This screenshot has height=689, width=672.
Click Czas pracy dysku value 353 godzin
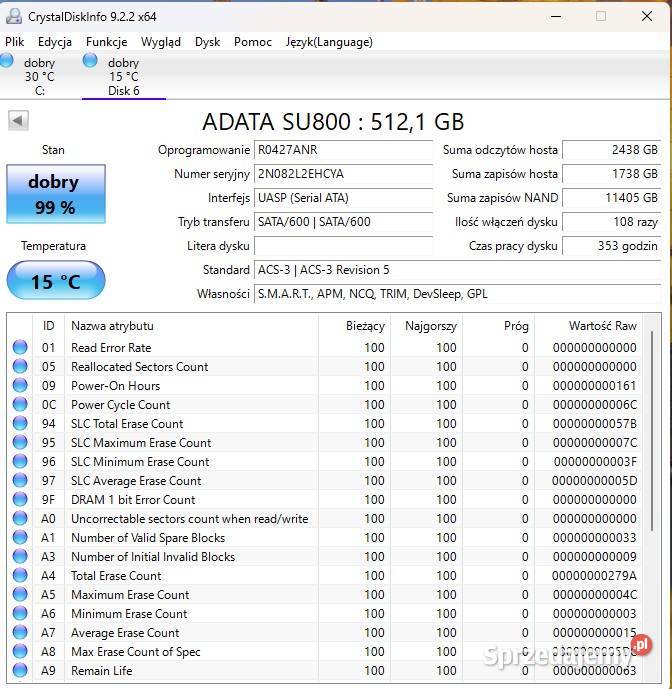click(612, 246)
